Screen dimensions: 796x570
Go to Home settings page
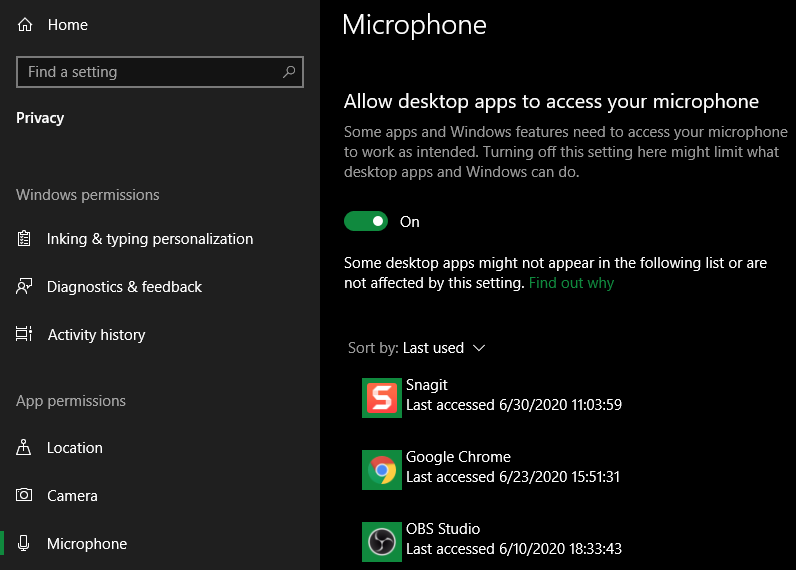(x=67, y=25)
